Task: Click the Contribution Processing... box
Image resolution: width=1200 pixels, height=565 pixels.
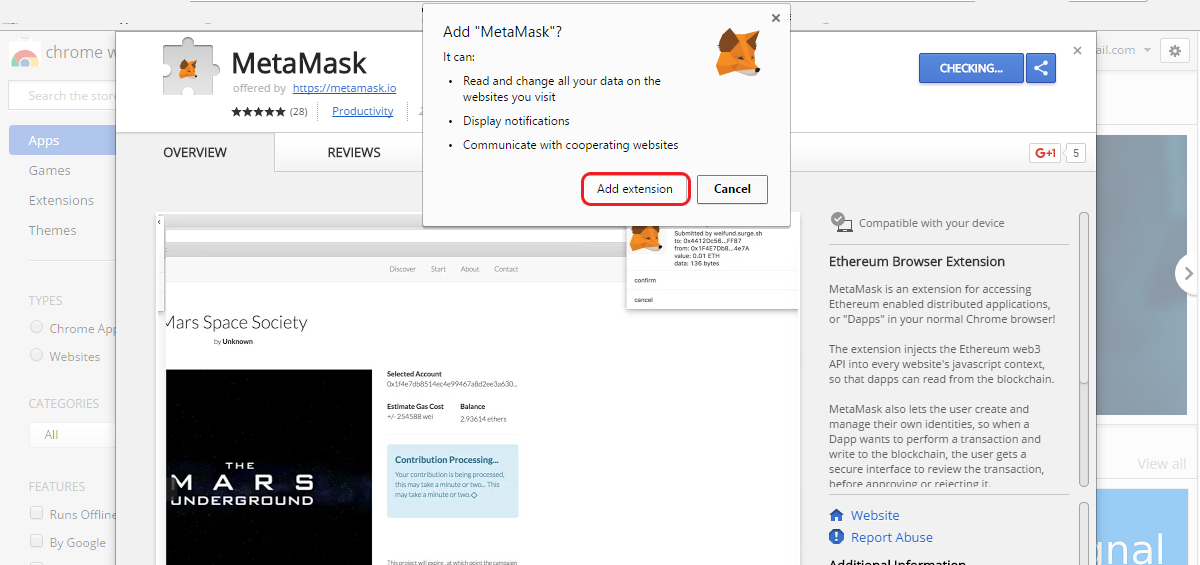Action: point(452,480)
